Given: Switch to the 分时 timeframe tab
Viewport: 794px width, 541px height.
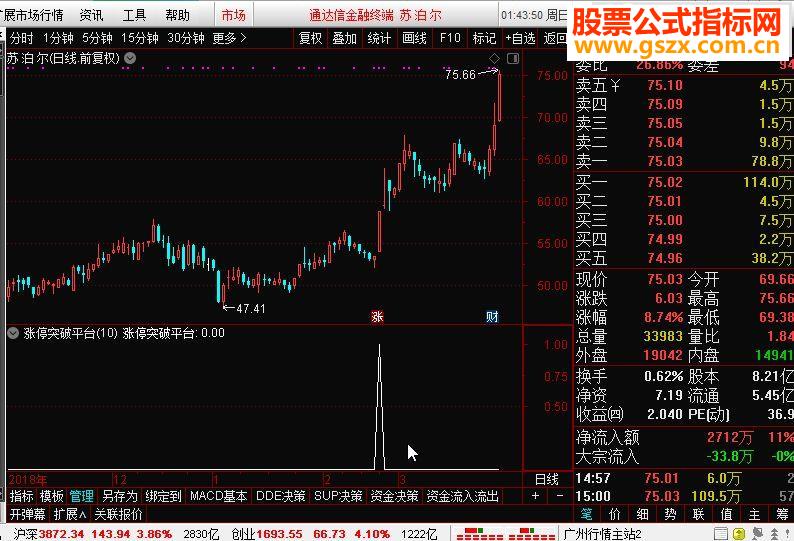Looking at the screenshot, I should [x=21, y=38].
